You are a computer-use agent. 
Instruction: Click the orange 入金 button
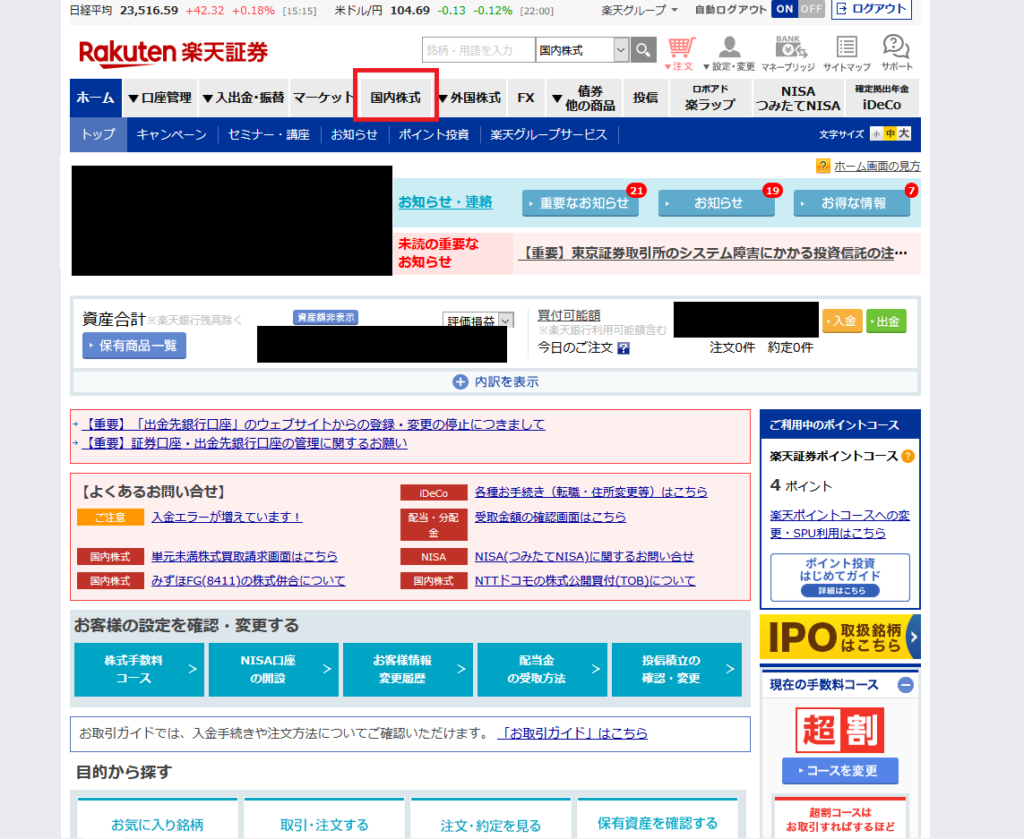click(x=842, y=321)
